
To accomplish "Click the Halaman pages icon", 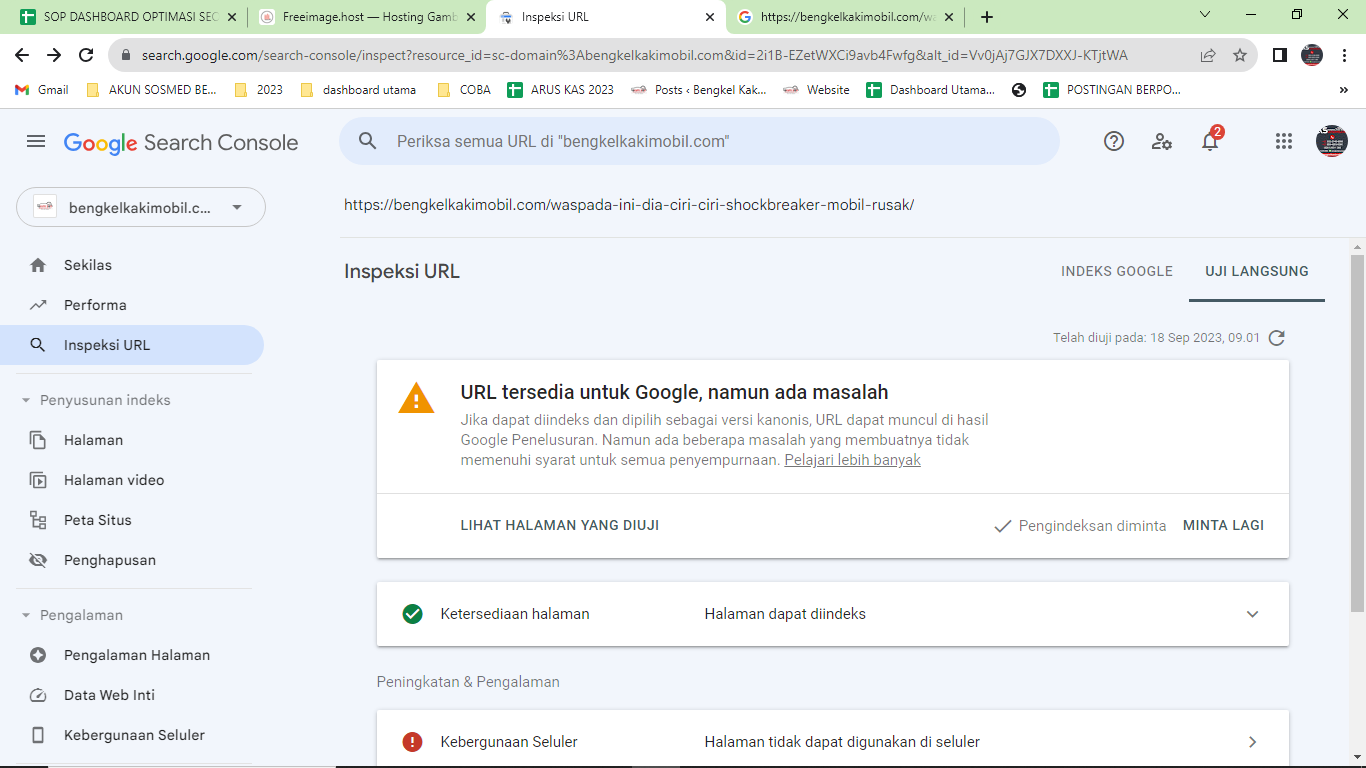I will coord(38,440).
